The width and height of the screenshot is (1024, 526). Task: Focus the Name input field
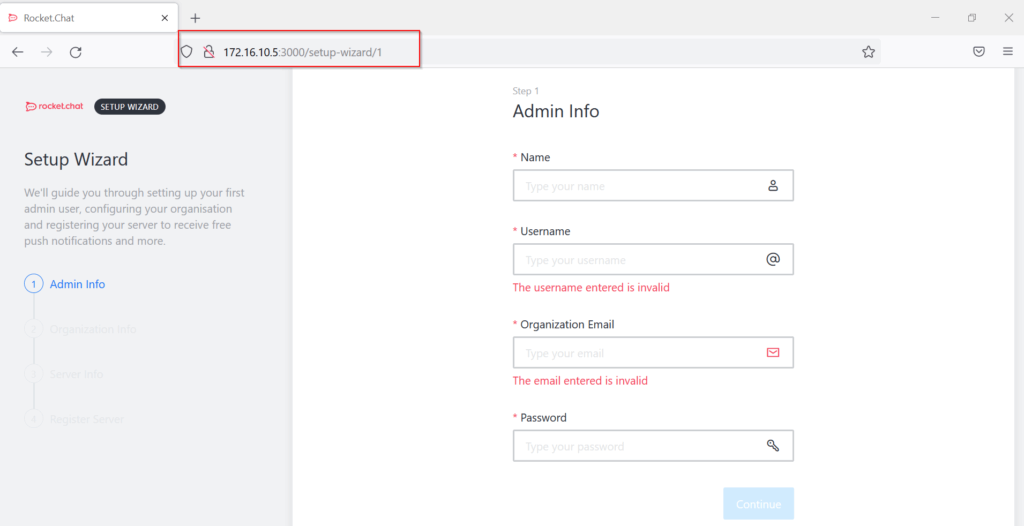click(x=653, y=186)
